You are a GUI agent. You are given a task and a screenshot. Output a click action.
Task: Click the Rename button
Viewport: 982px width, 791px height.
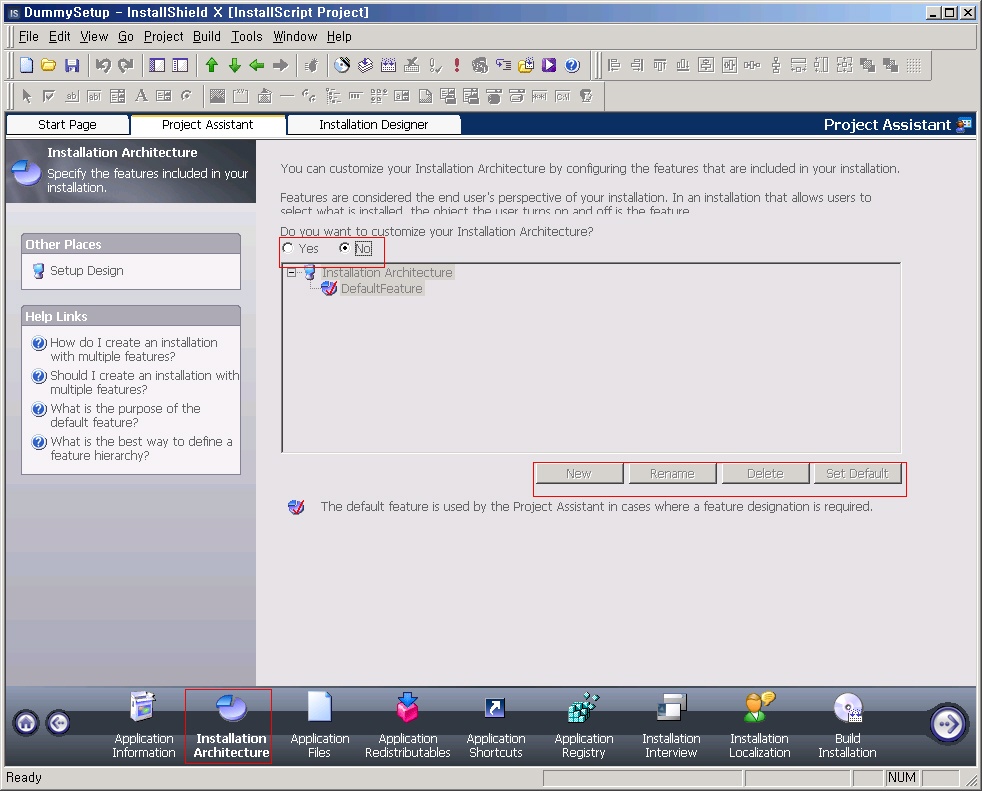point(672,473)
